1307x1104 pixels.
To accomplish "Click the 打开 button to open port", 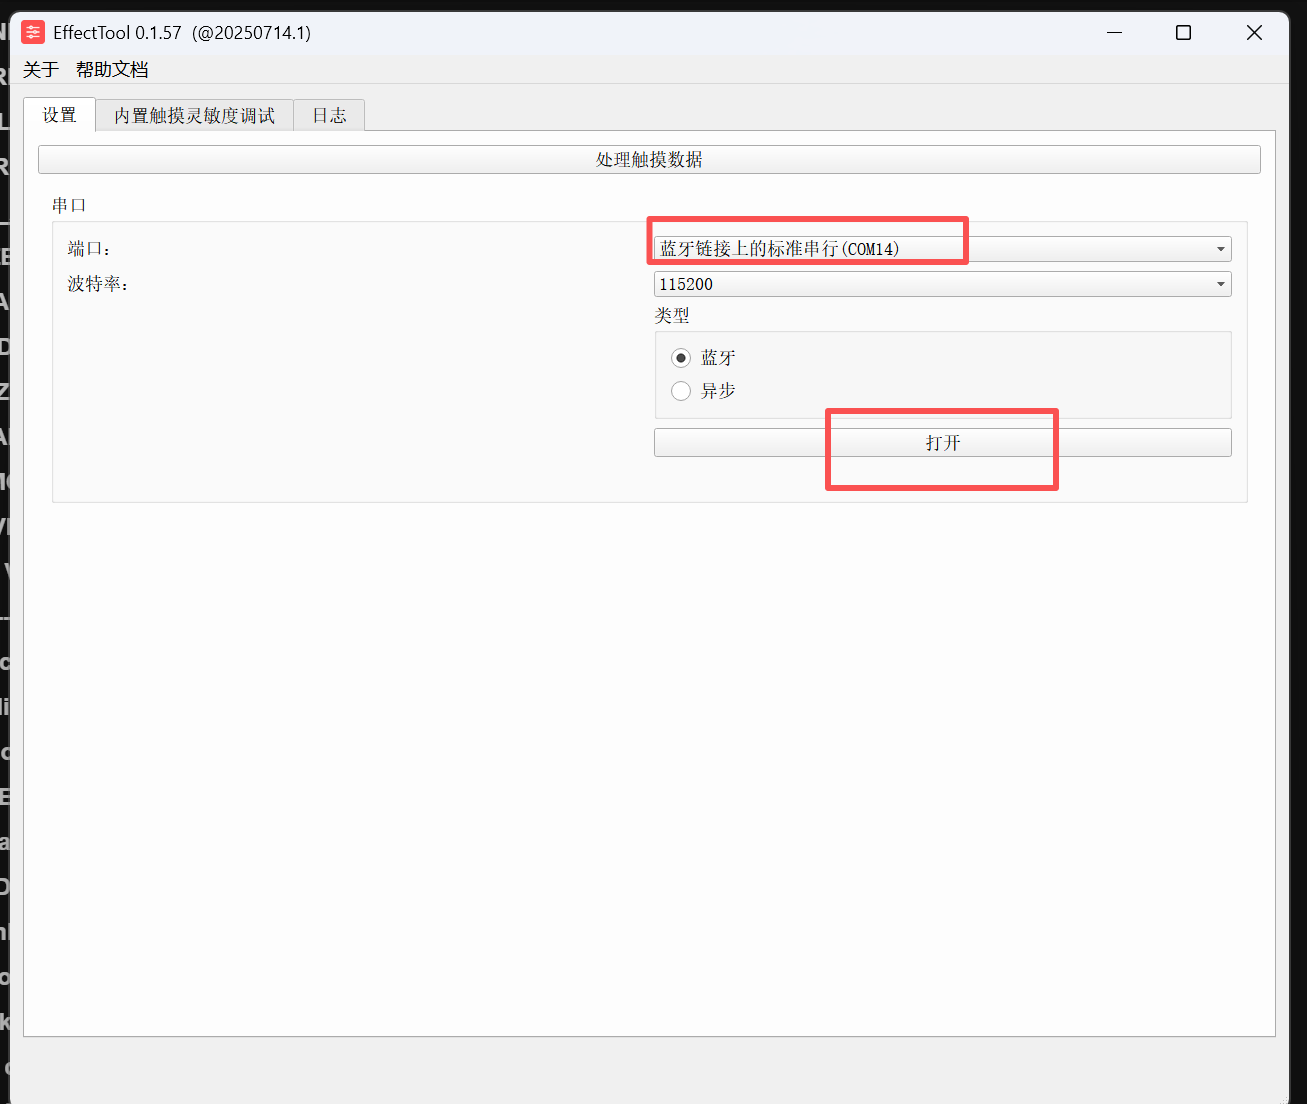I will (x=942, y=443).
